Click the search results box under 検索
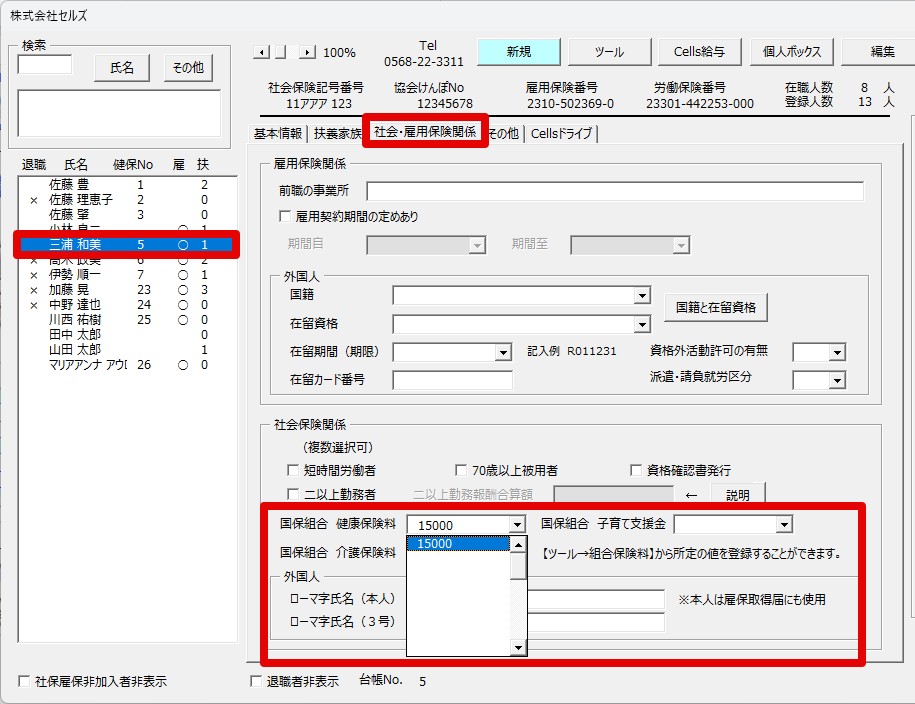915x704 pixels. pos(119,113)
